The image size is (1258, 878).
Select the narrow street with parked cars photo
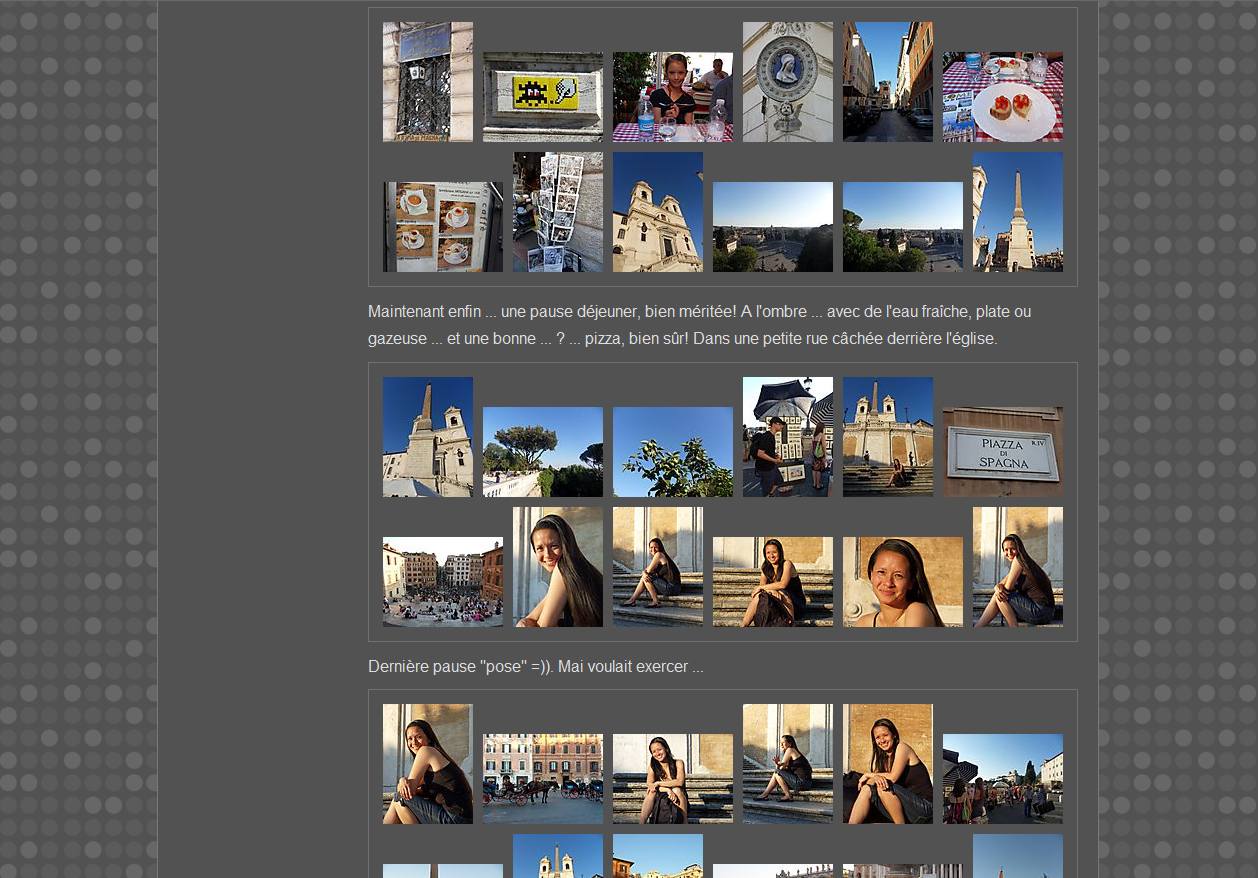click(x=887, y=82)
